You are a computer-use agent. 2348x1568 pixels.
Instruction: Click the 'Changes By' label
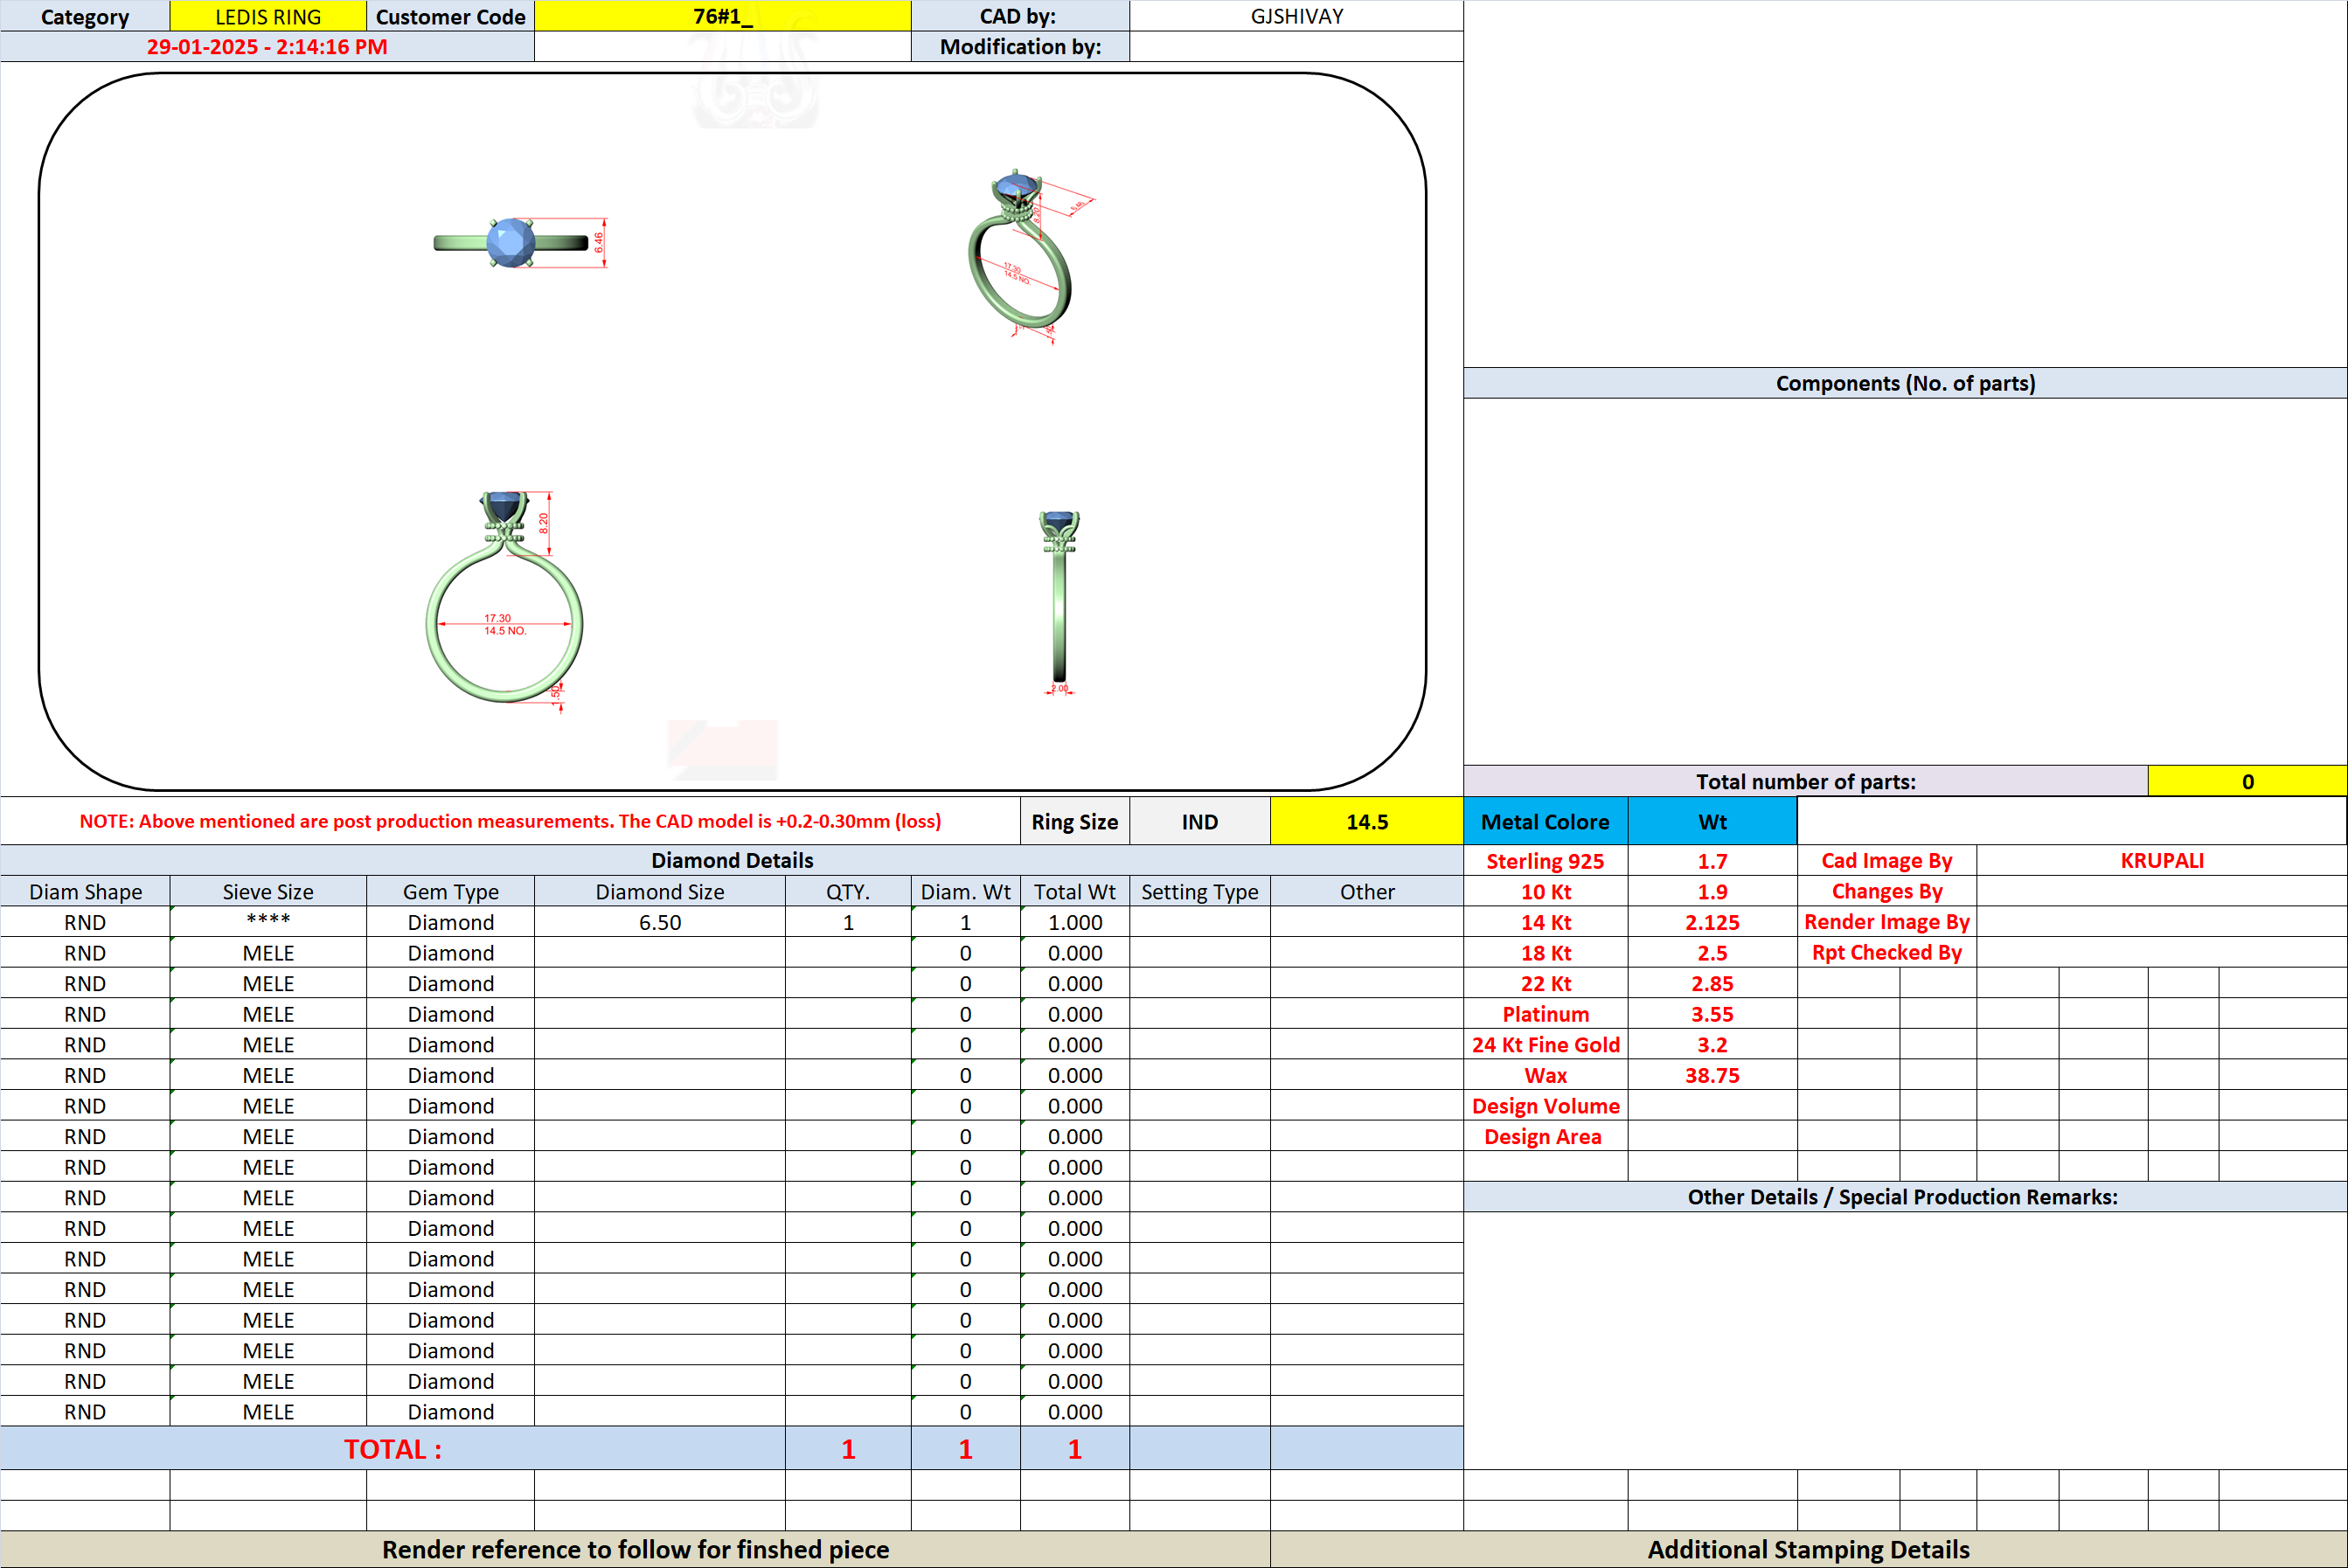[x=1886, y=891]
